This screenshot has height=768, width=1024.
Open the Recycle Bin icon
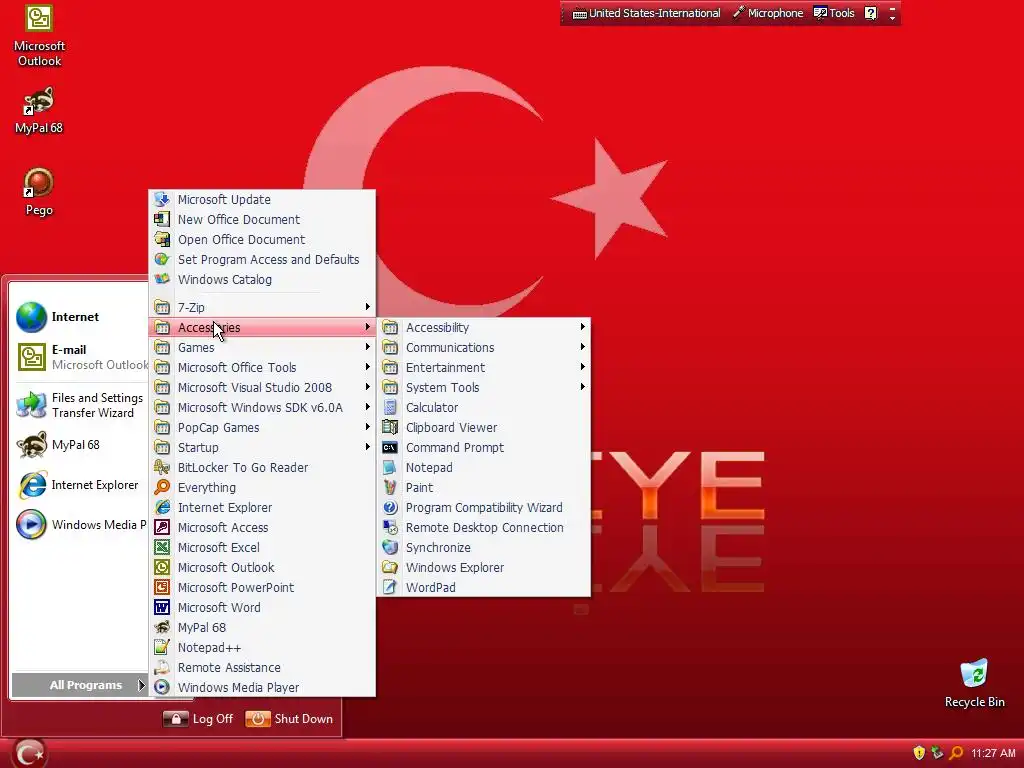tap(974, 684)
